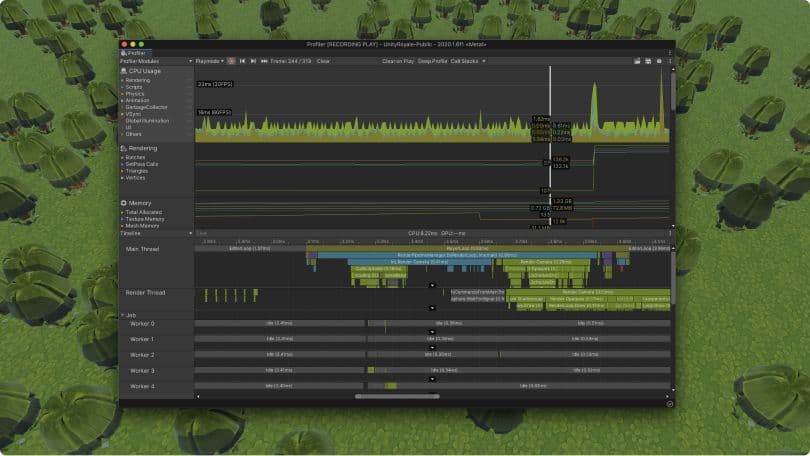Image resolution: width=810 pixels, height=456 pixels.
Task: Click the save profiler data icon
Action: point(648,61)
